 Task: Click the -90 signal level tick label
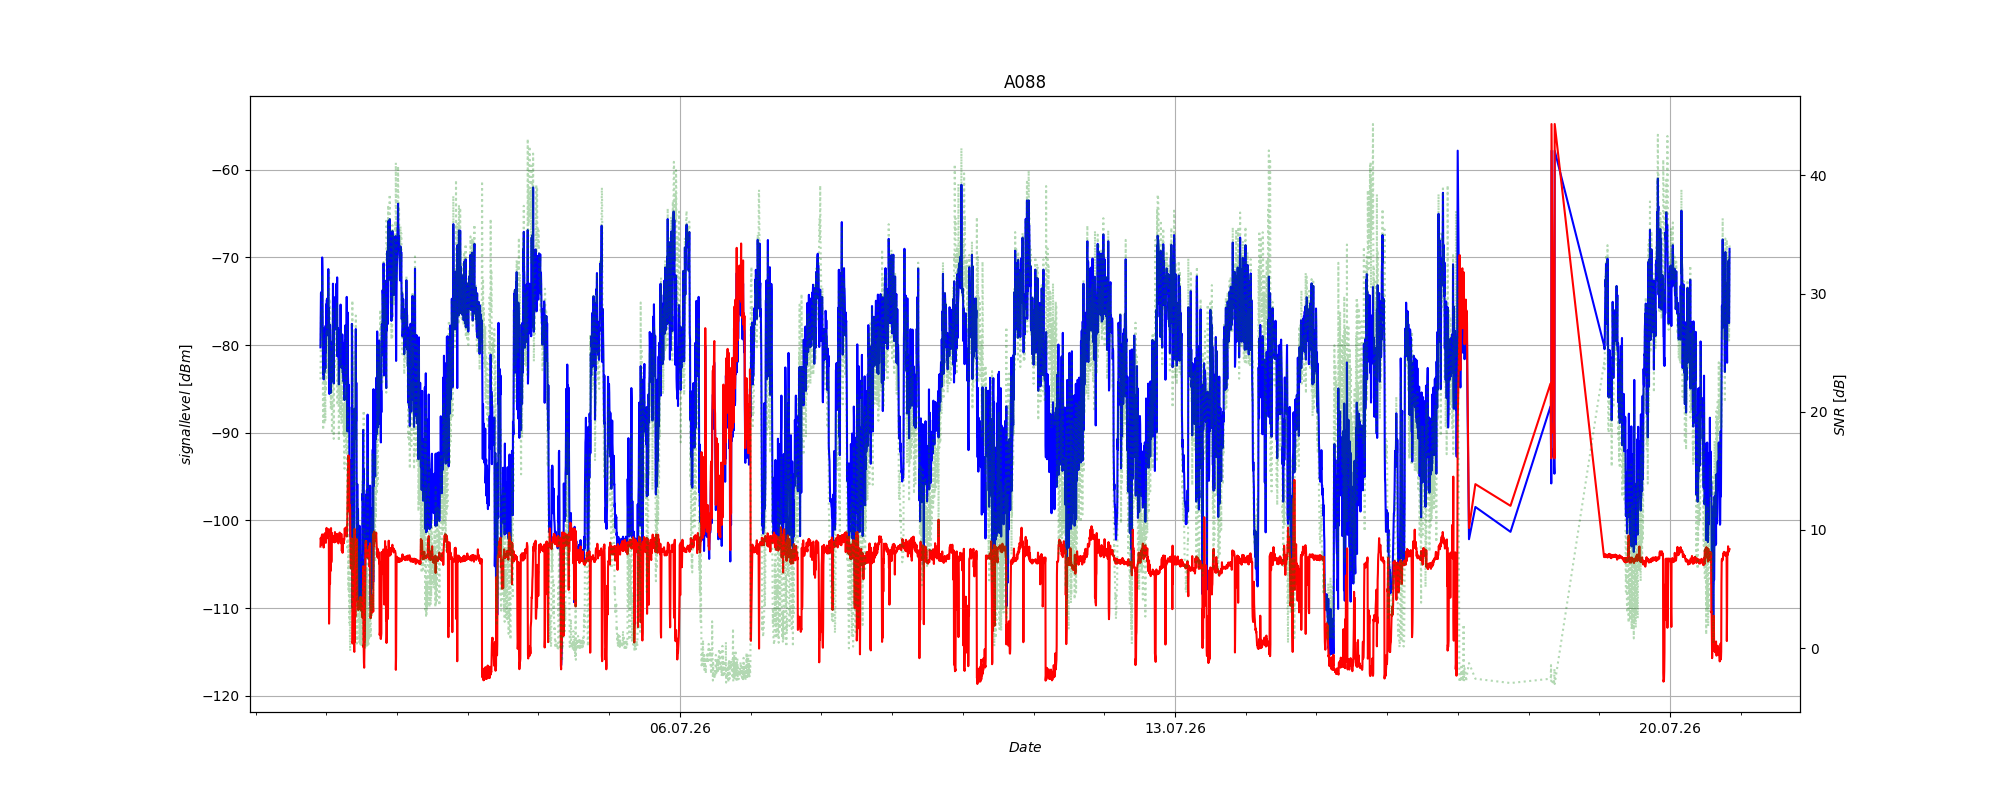click(x=226, y=433)
